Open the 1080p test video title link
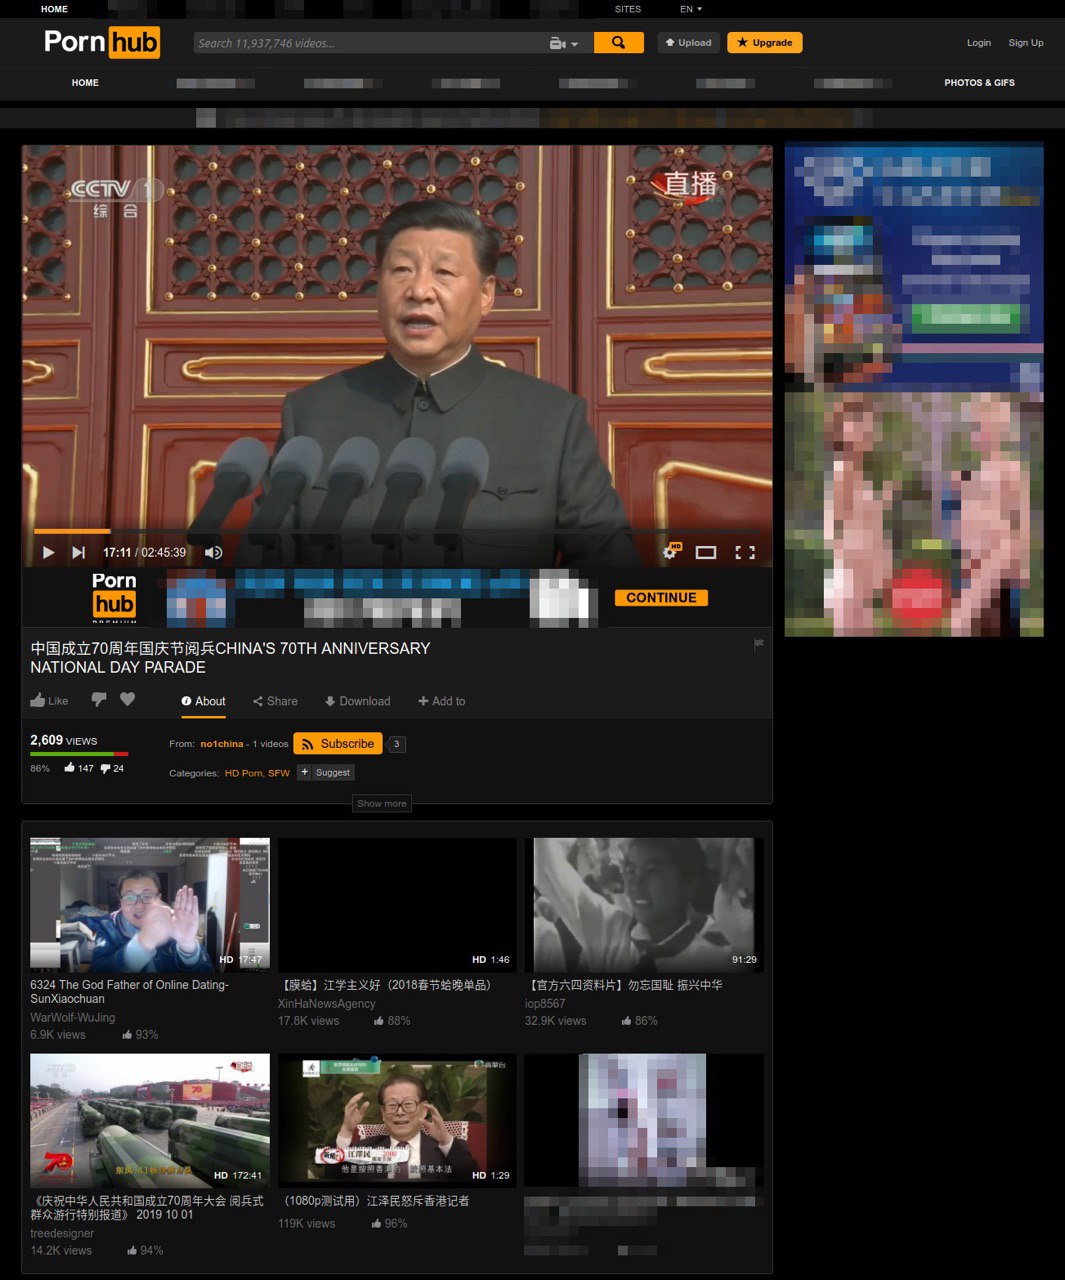1065x1280 pixels. [375, 1201]
